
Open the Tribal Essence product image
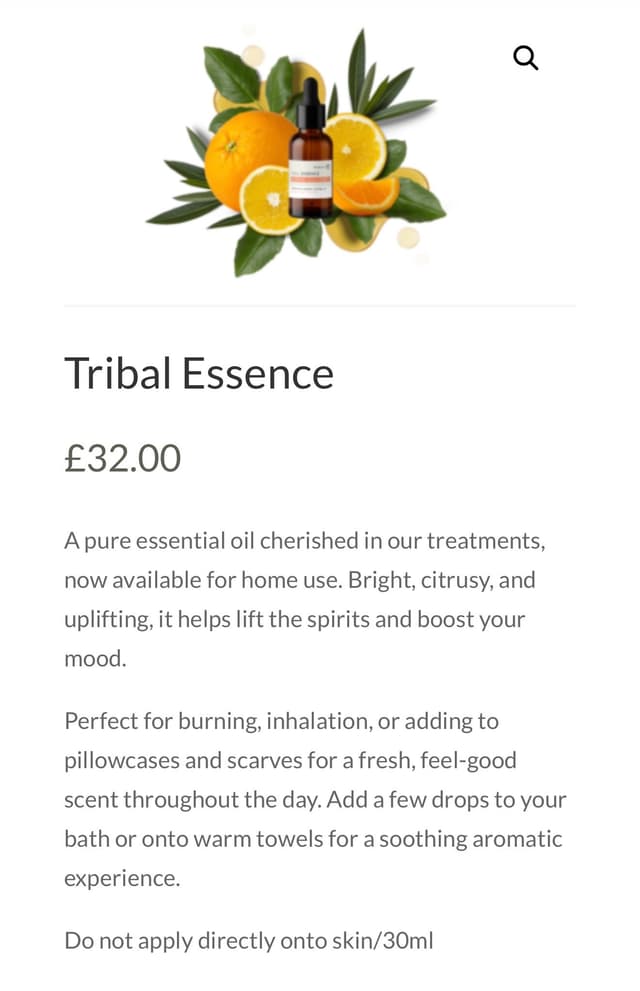pos(300,150)
